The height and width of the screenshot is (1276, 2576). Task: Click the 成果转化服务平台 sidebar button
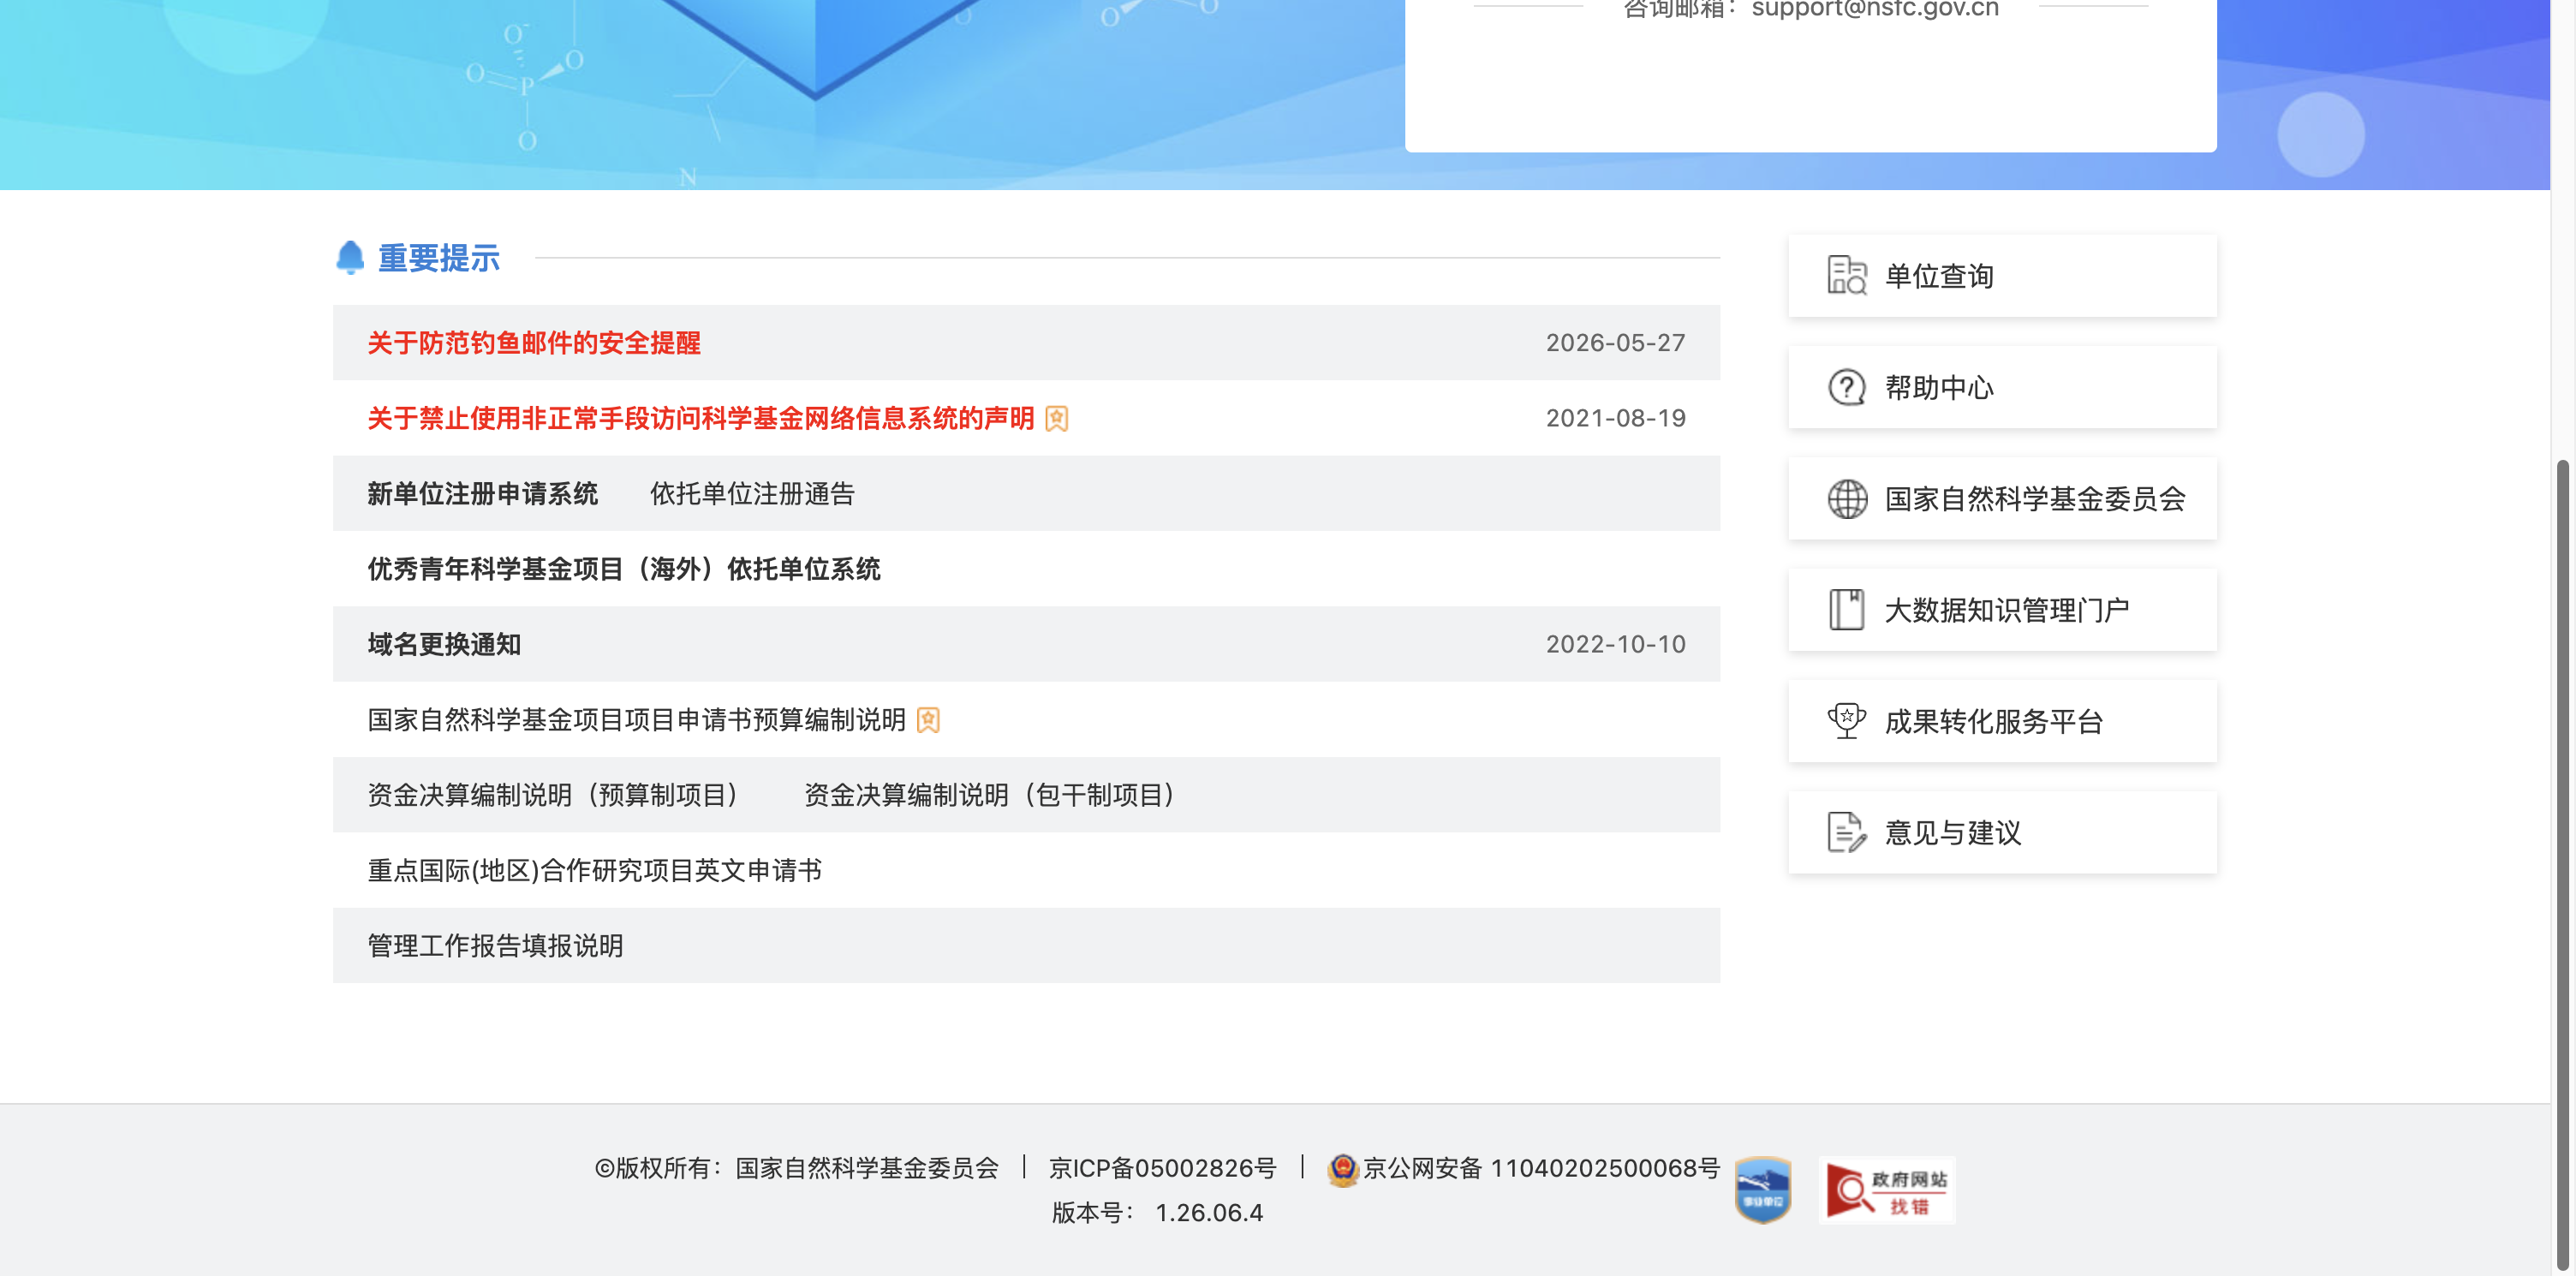coord(2002,721)
